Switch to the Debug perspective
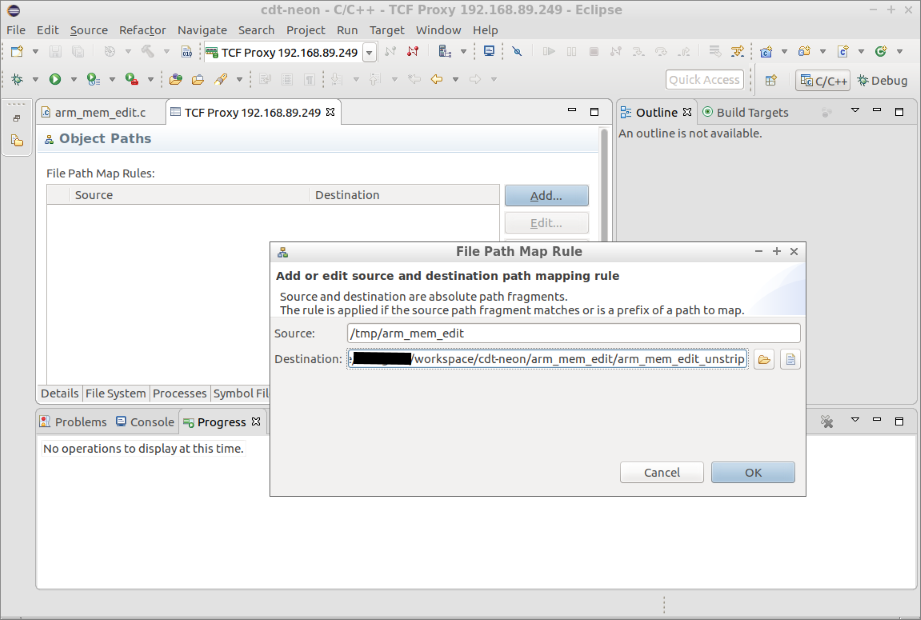 coord(883,80)
